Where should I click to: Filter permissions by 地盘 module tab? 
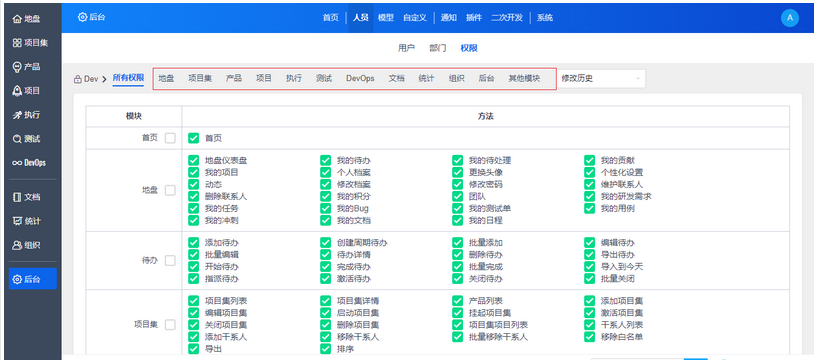167,79
